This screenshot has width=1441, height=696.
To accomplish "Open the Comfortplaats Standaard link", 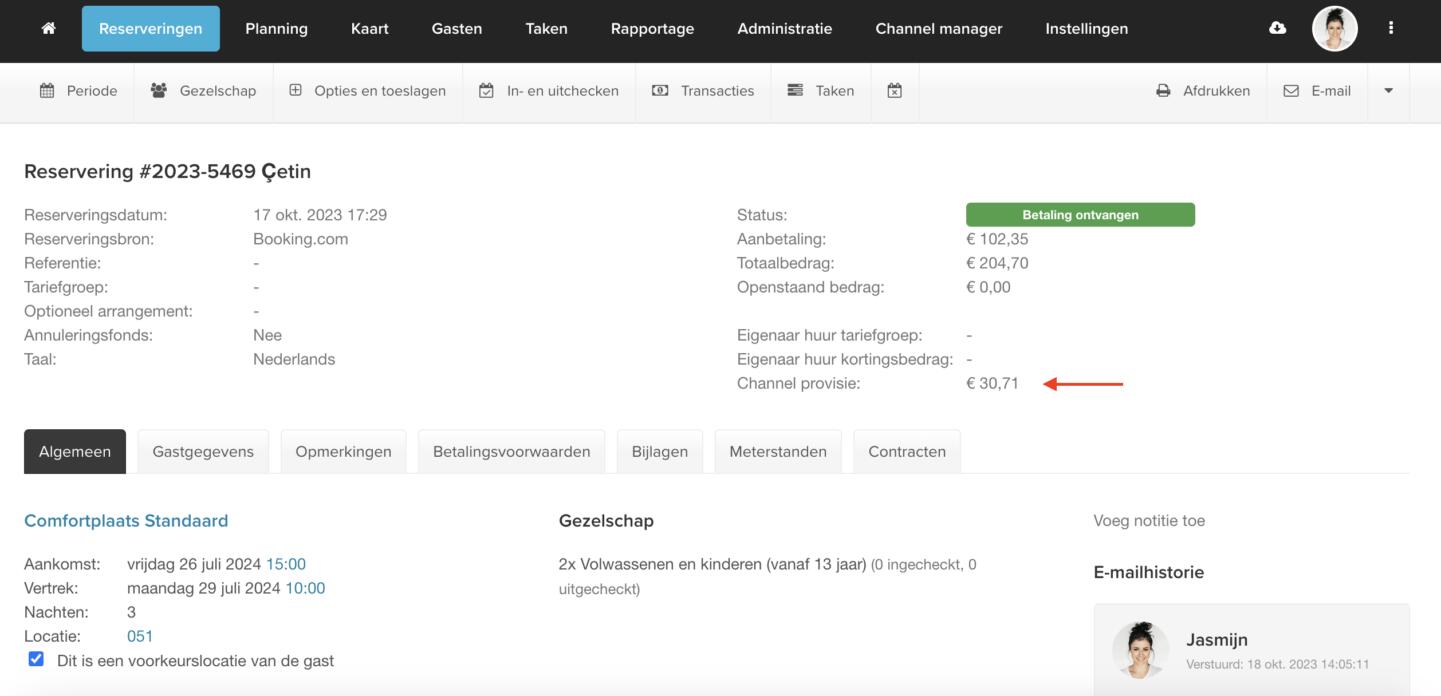I will point(126,521).
